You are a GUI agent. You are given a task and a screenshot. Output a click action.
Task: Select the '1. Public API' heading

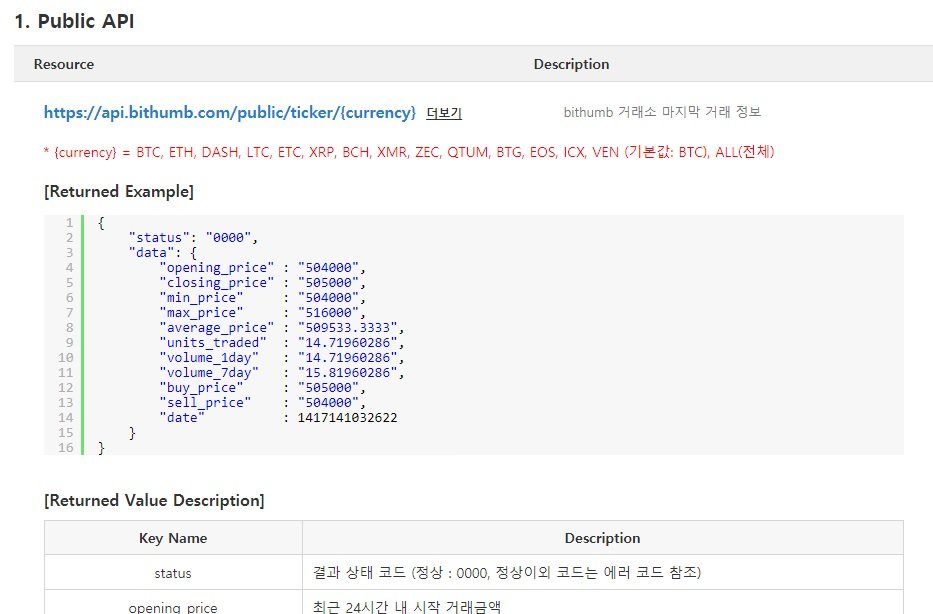74,21
